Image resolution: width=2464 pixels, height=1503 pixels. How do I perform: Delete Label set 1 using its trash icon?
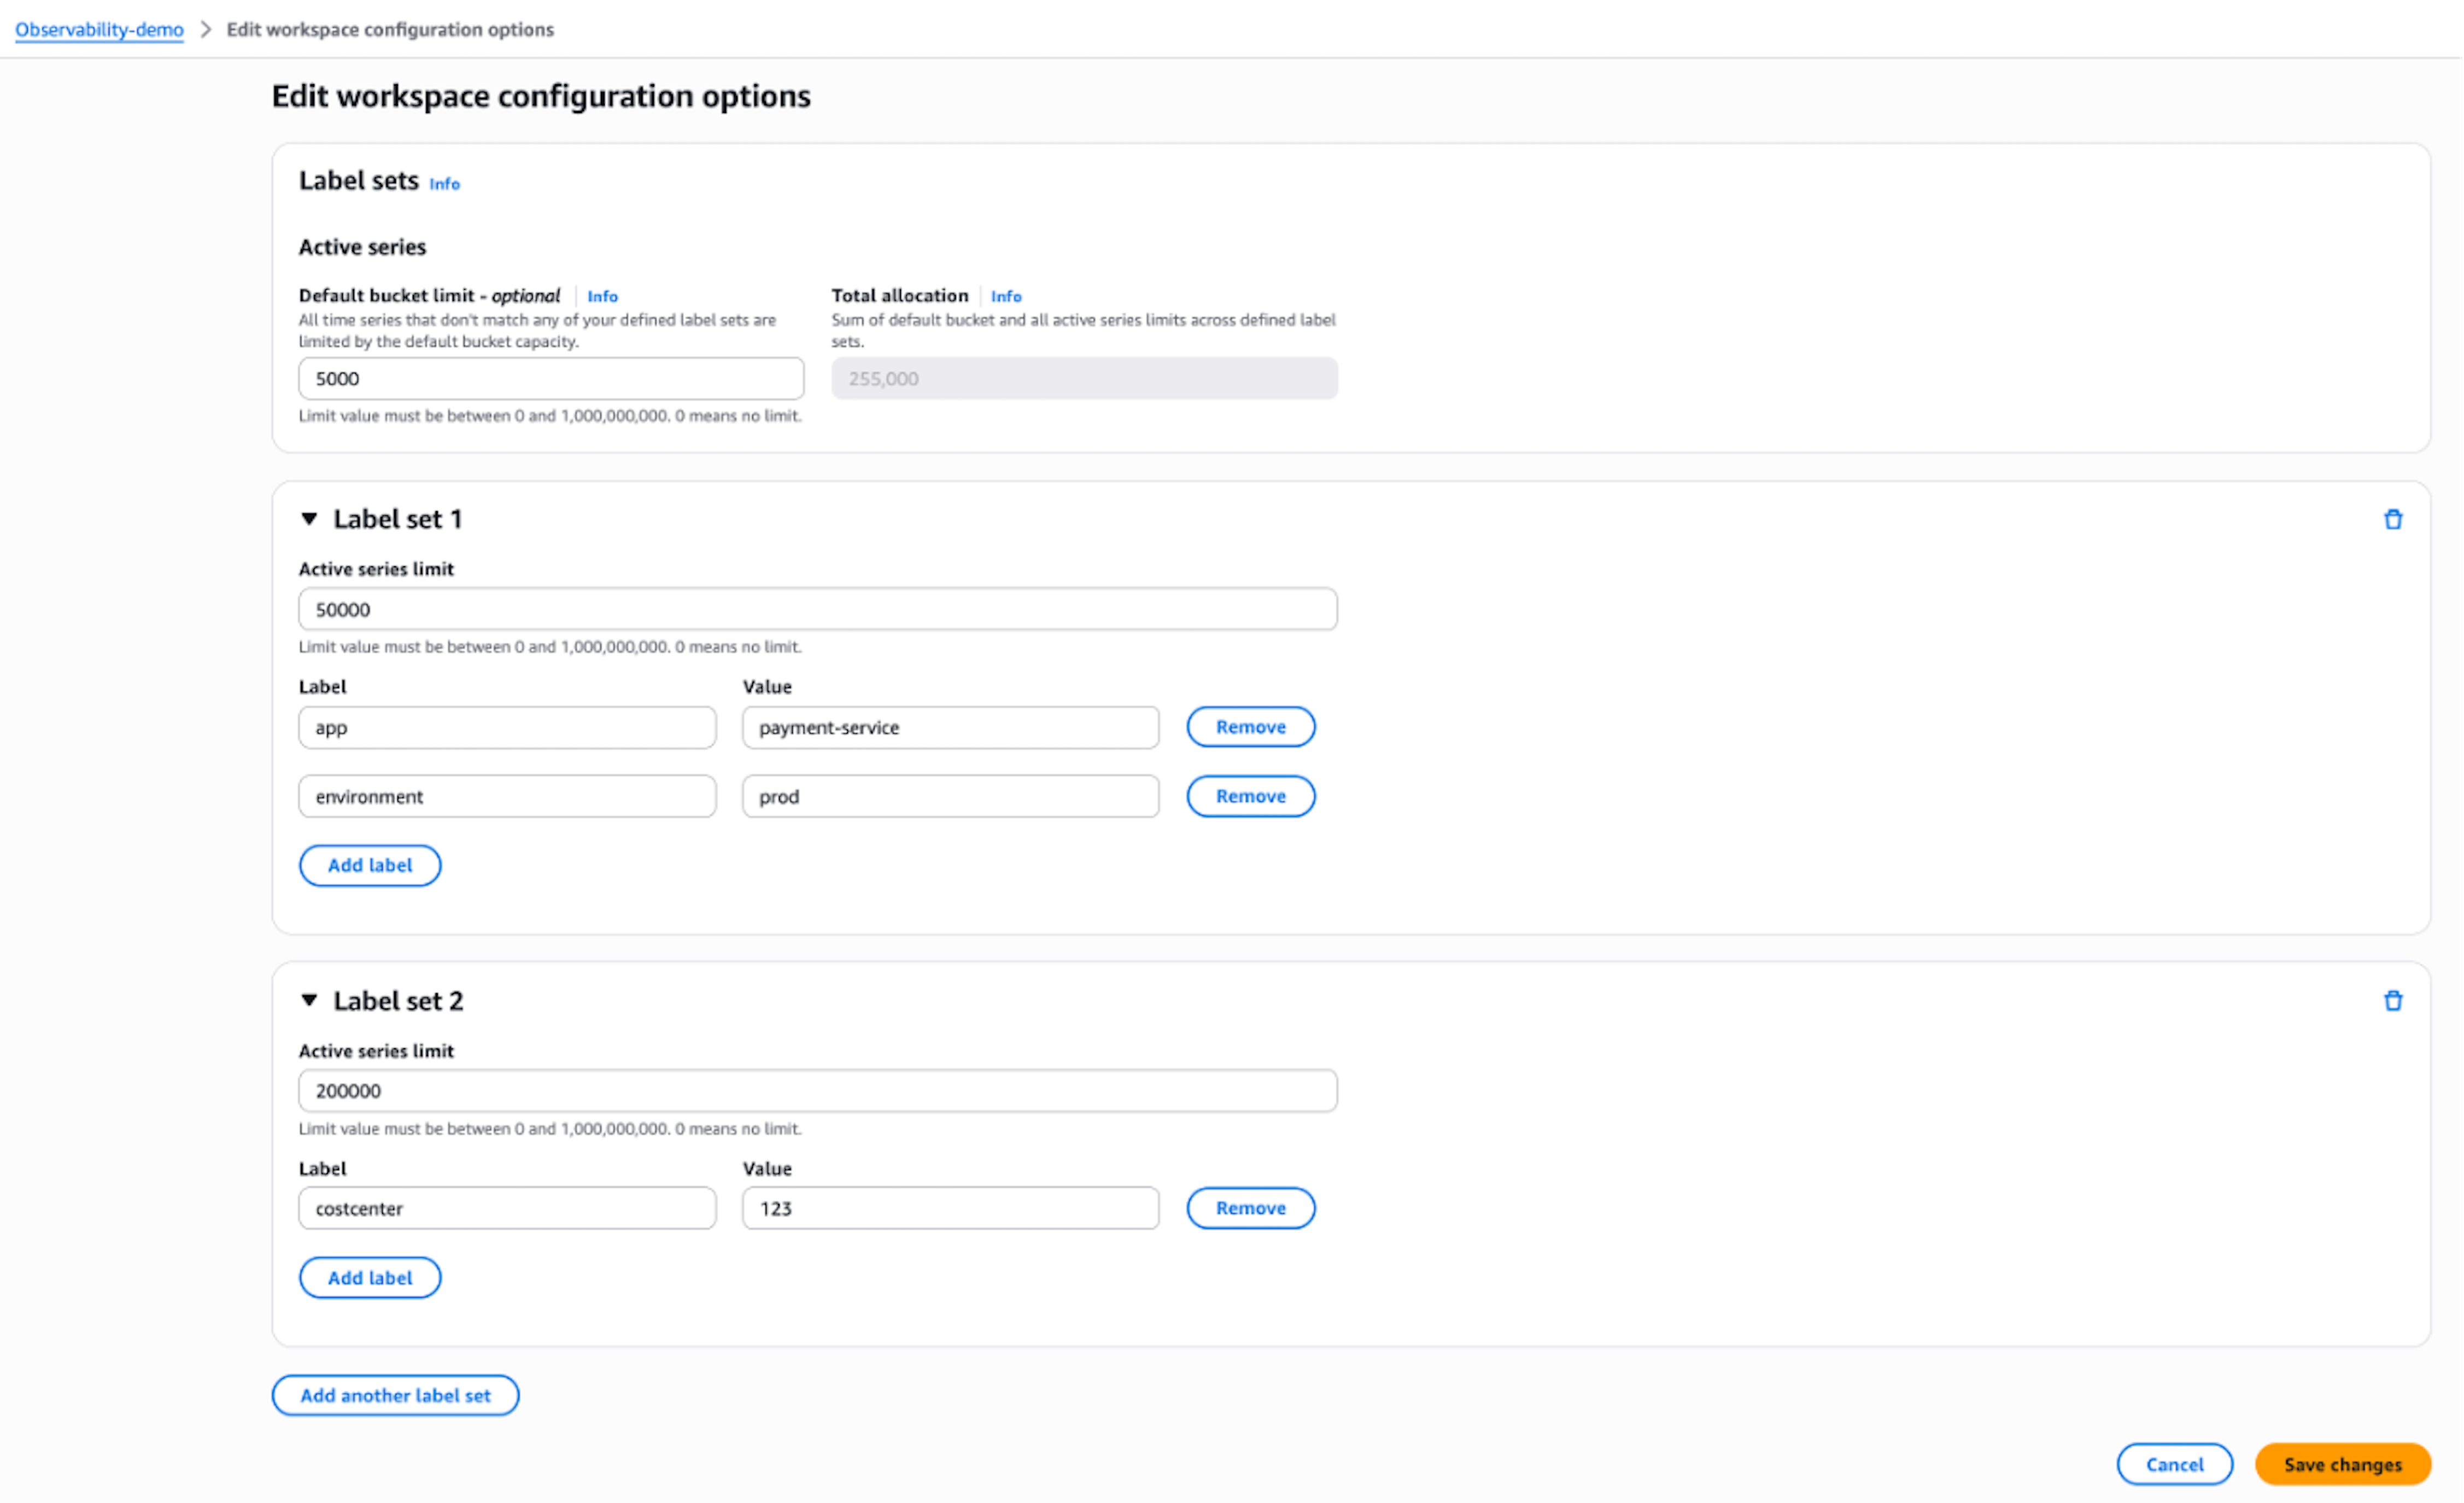[x=2394, y=519]
